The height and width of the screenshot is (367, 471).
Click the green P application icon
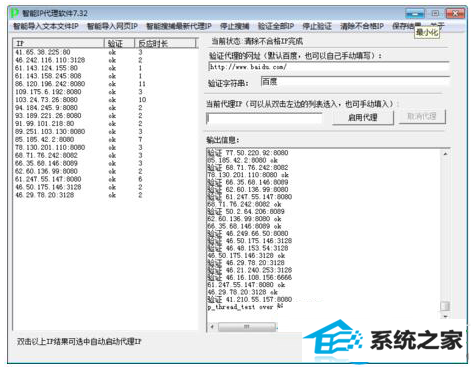[14, 13]
